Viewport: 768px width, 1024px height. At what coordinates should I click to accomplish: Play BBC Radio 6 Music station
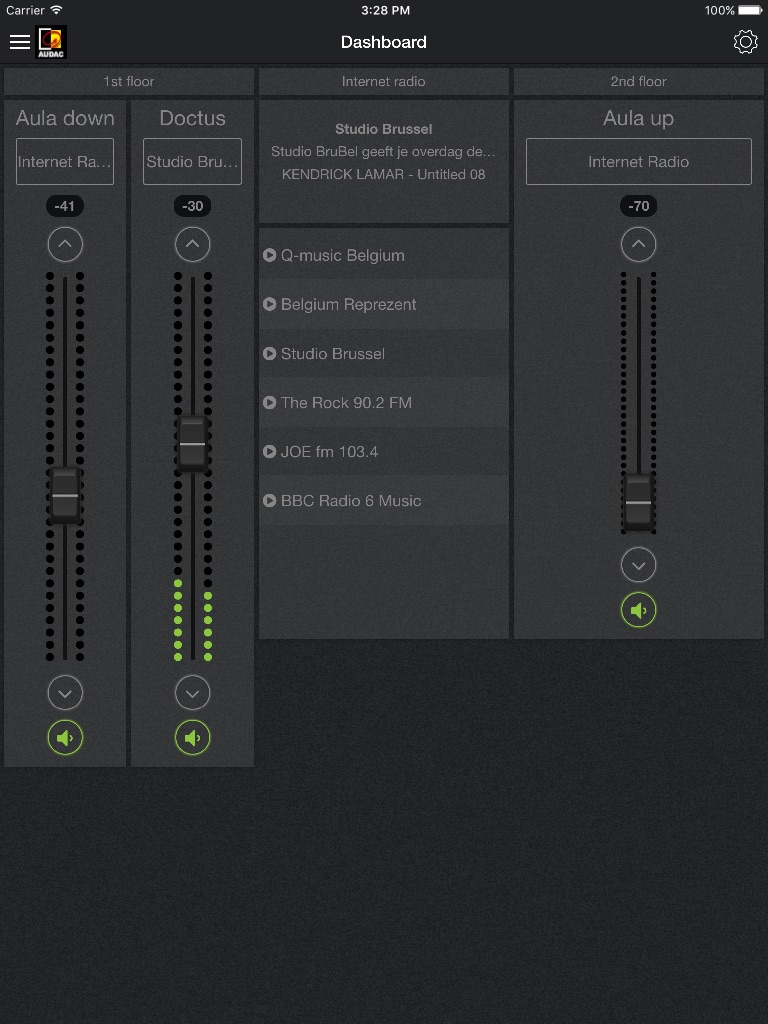tap(383, 500)
